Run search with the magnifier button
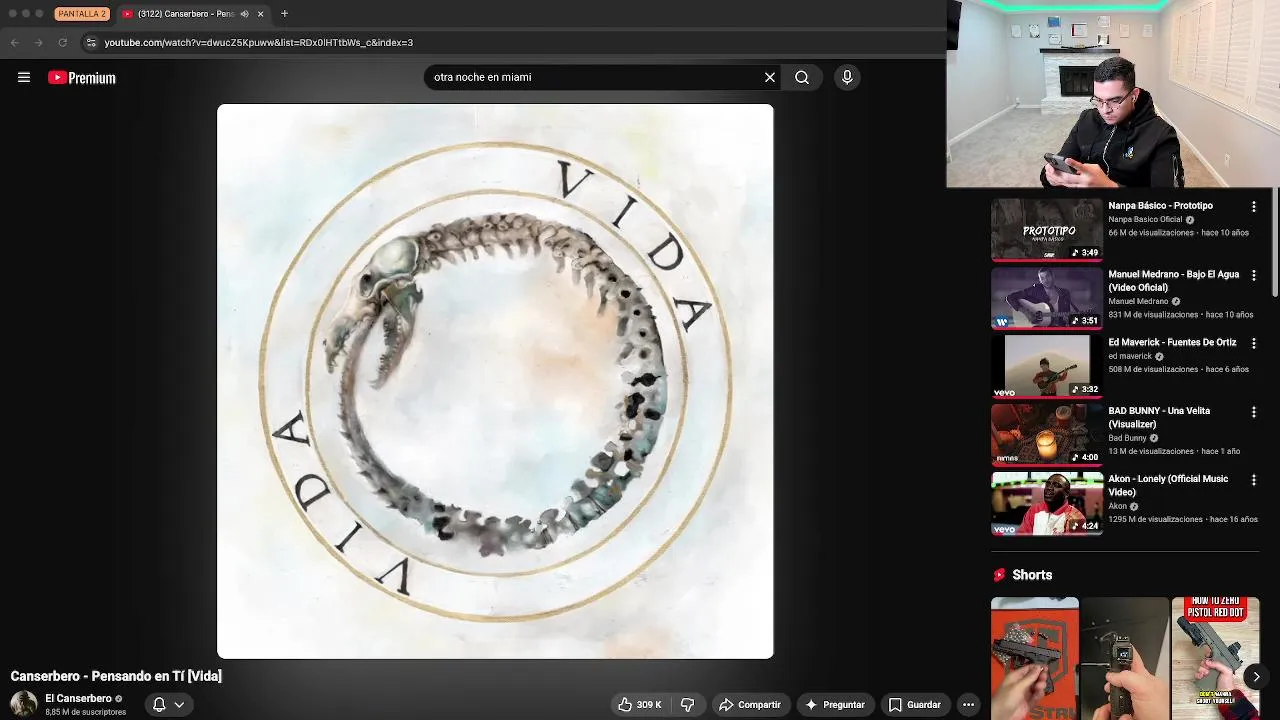This screenshot has width=1280, height=720. coord(802,77)
